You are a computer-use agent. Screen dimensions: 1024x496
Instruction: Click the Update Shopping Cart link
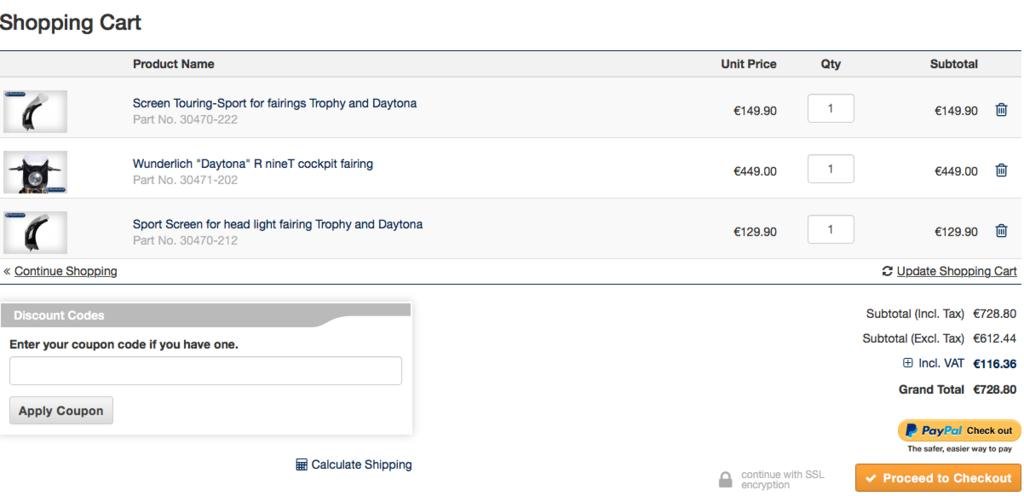[956, 271]
